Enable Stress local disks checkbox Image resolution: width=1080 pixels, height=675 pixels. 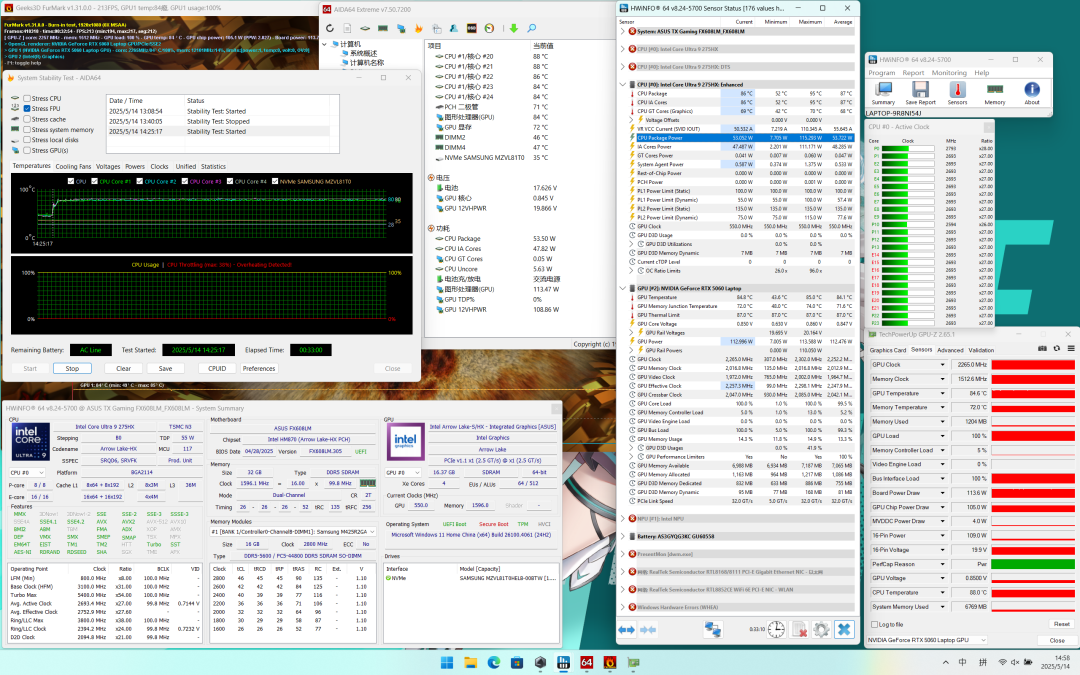coord(27,140)
